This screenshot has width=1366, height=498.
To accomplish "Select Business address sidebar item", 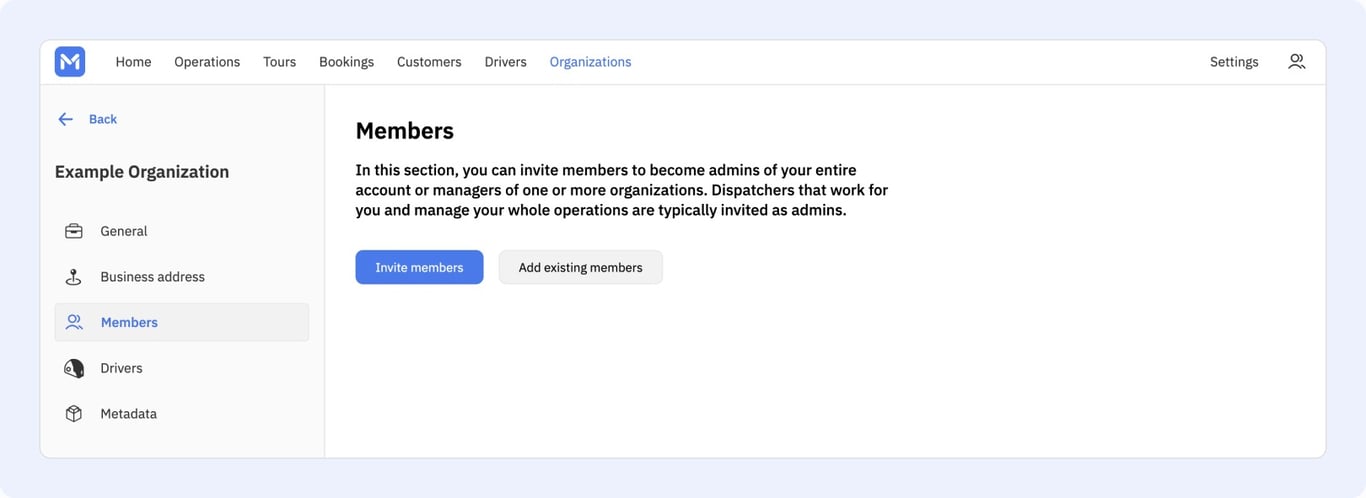I will (x=182, y=277).
